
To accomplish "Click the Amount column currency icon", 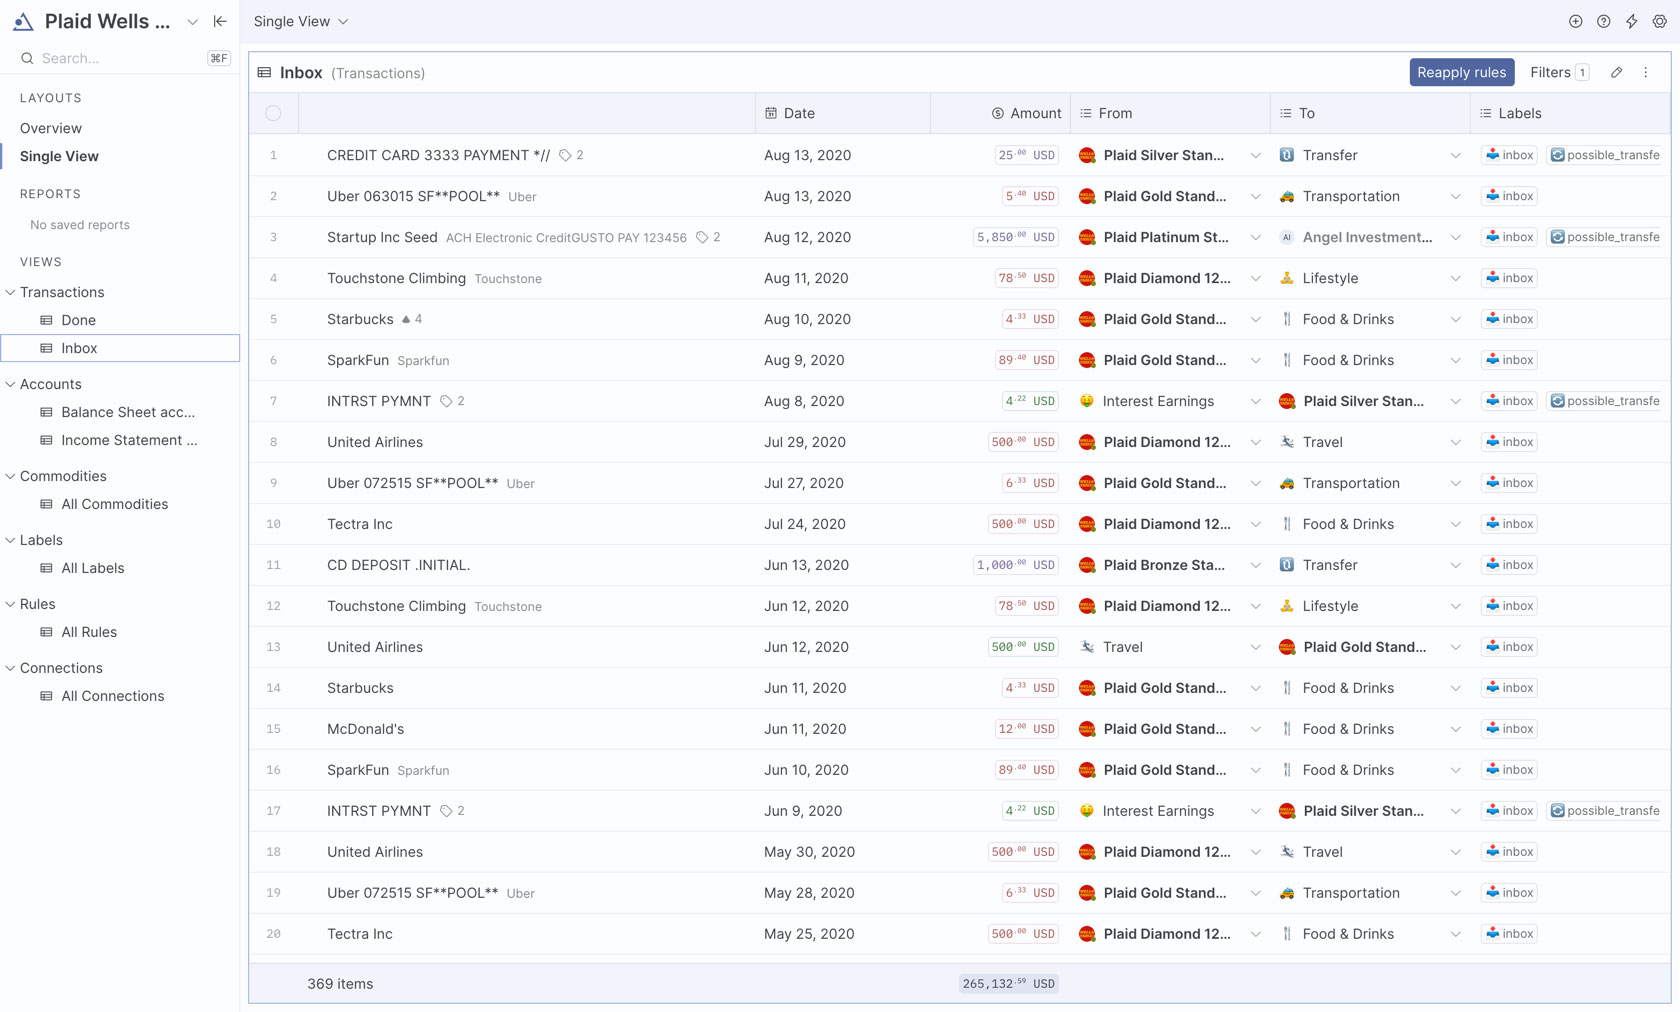I will click(997, 113).
